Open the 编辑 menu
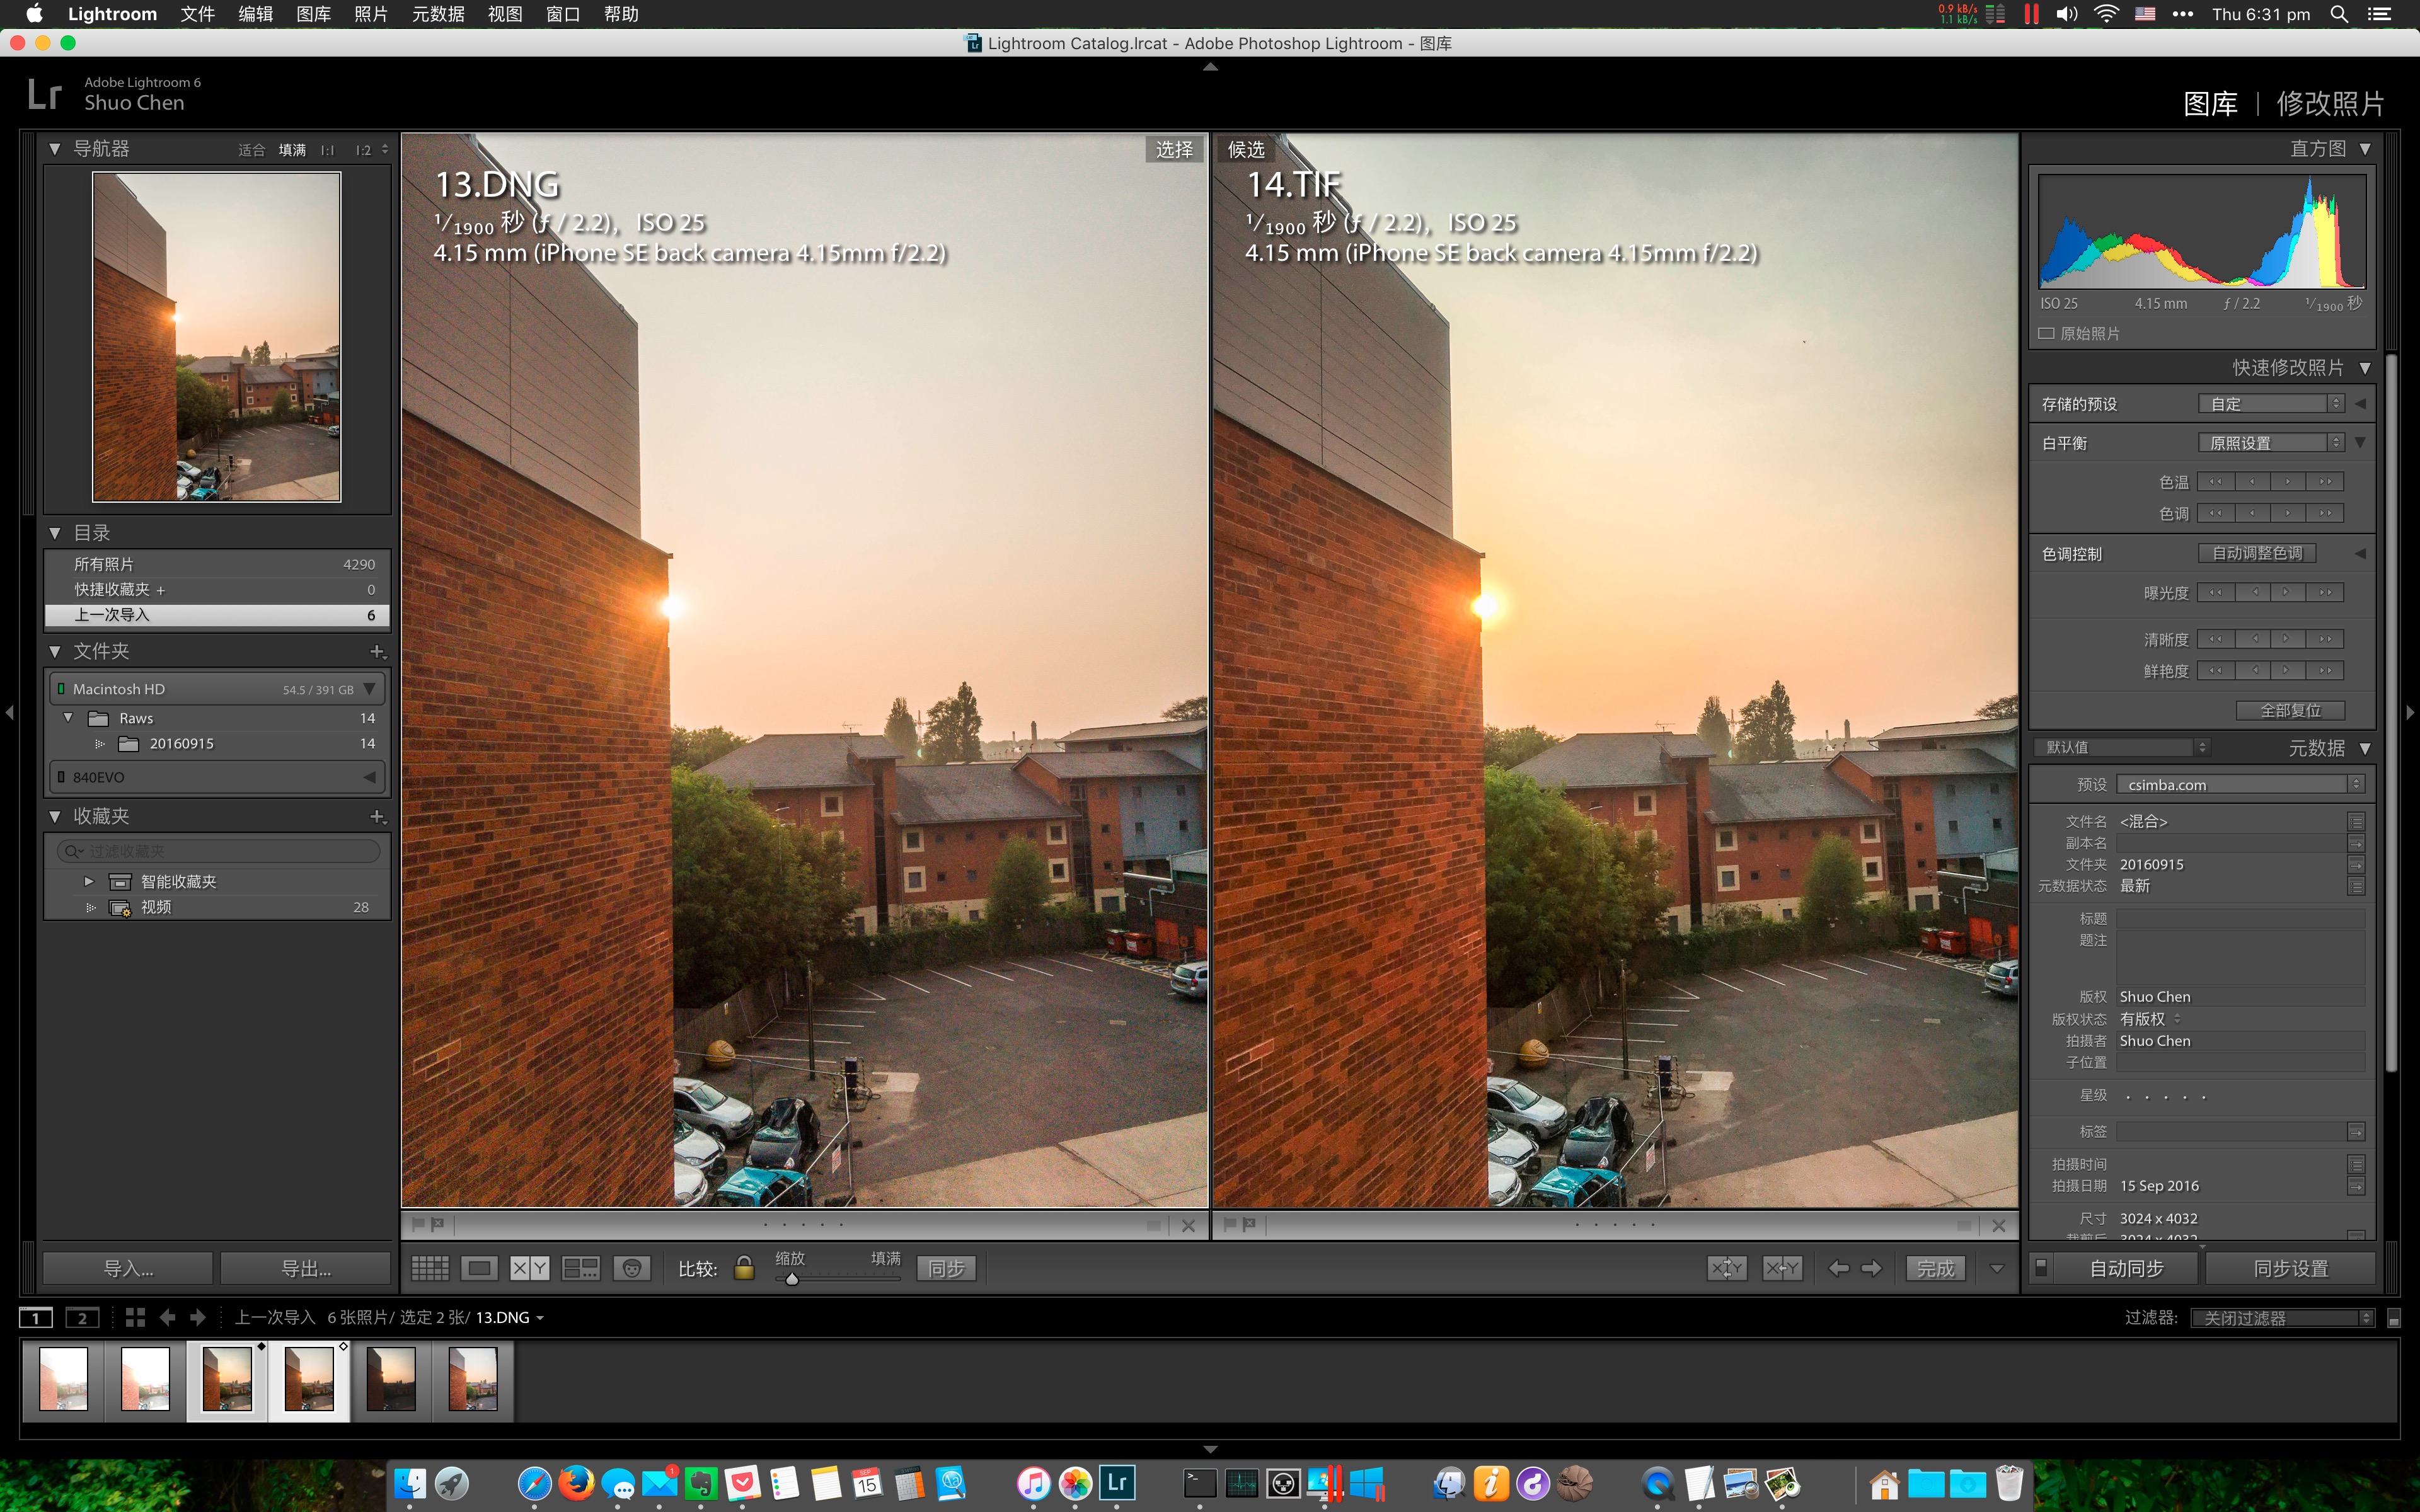Screen dimensions: 2420x1512 tap(255, 14)
